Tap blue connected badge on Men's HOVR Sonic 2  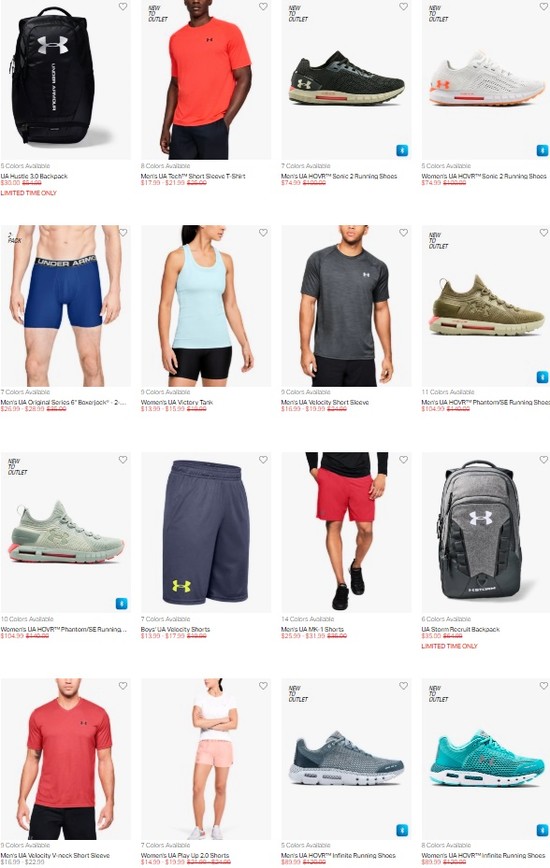402,150
